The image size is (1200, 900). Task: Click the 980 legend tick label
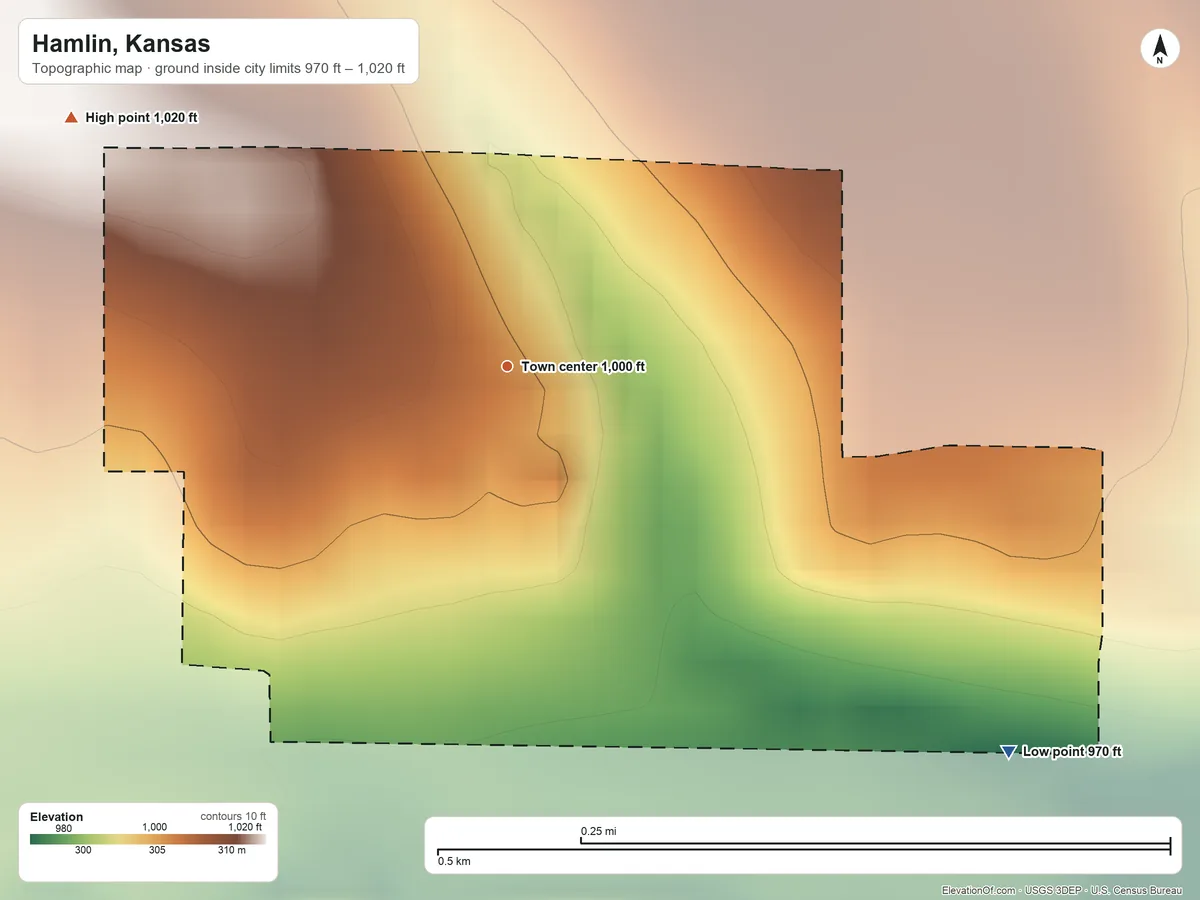click(x=64, y=828)
